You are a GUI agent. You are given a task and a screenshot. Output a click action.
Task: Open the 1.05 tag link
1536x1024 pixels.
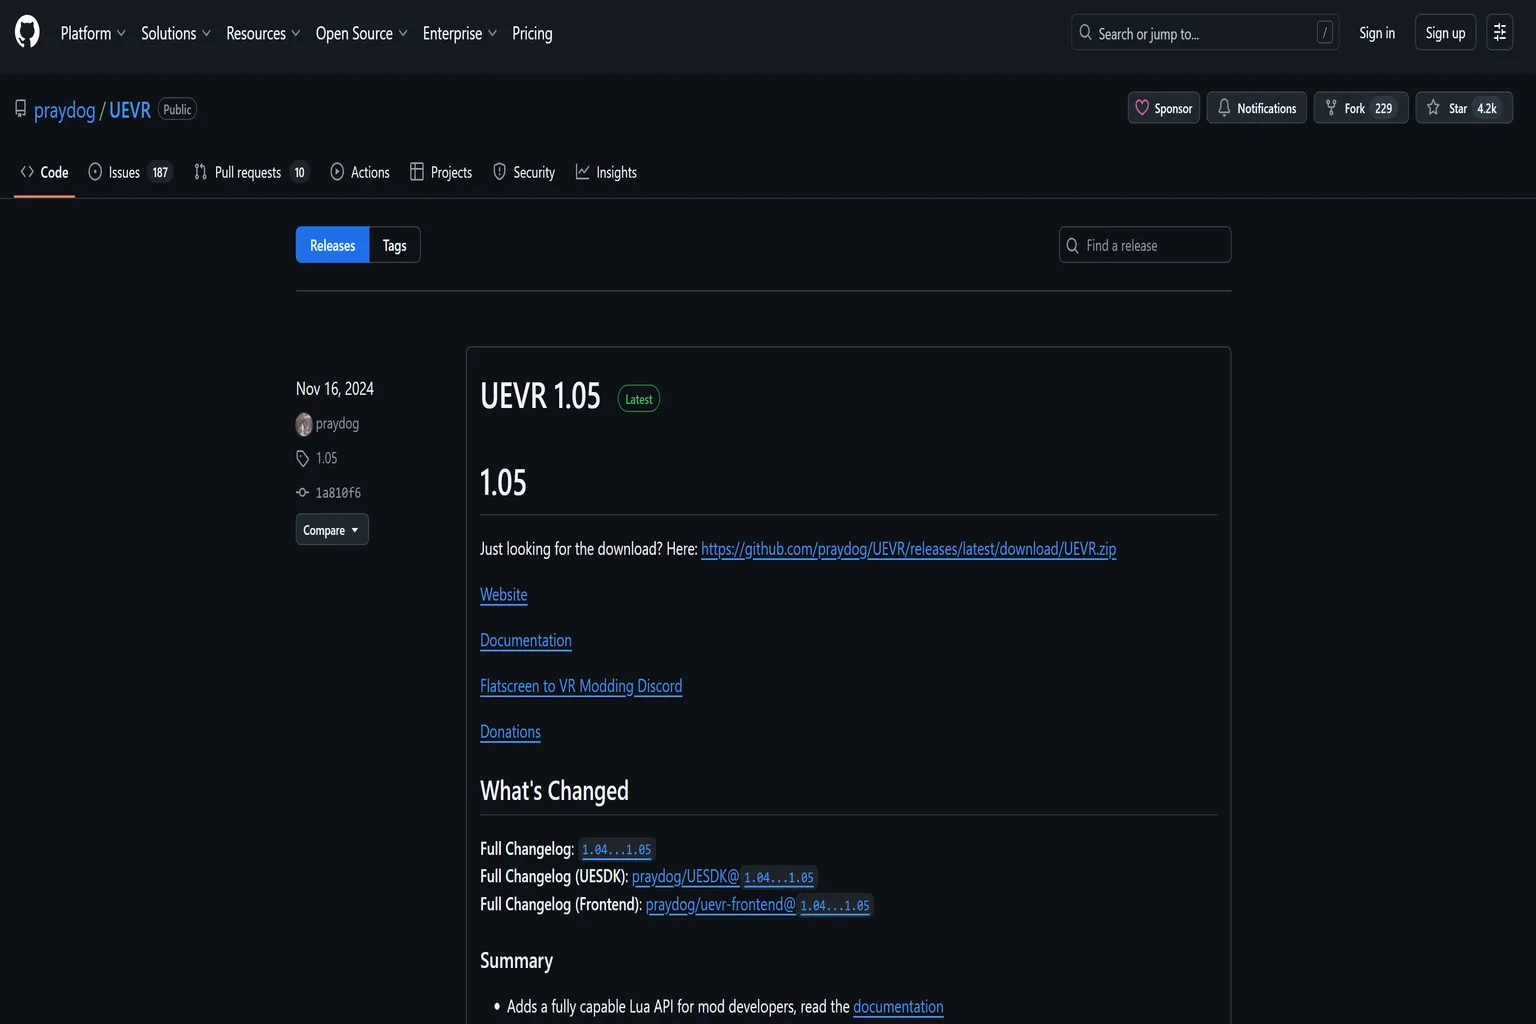coord(327,458)
